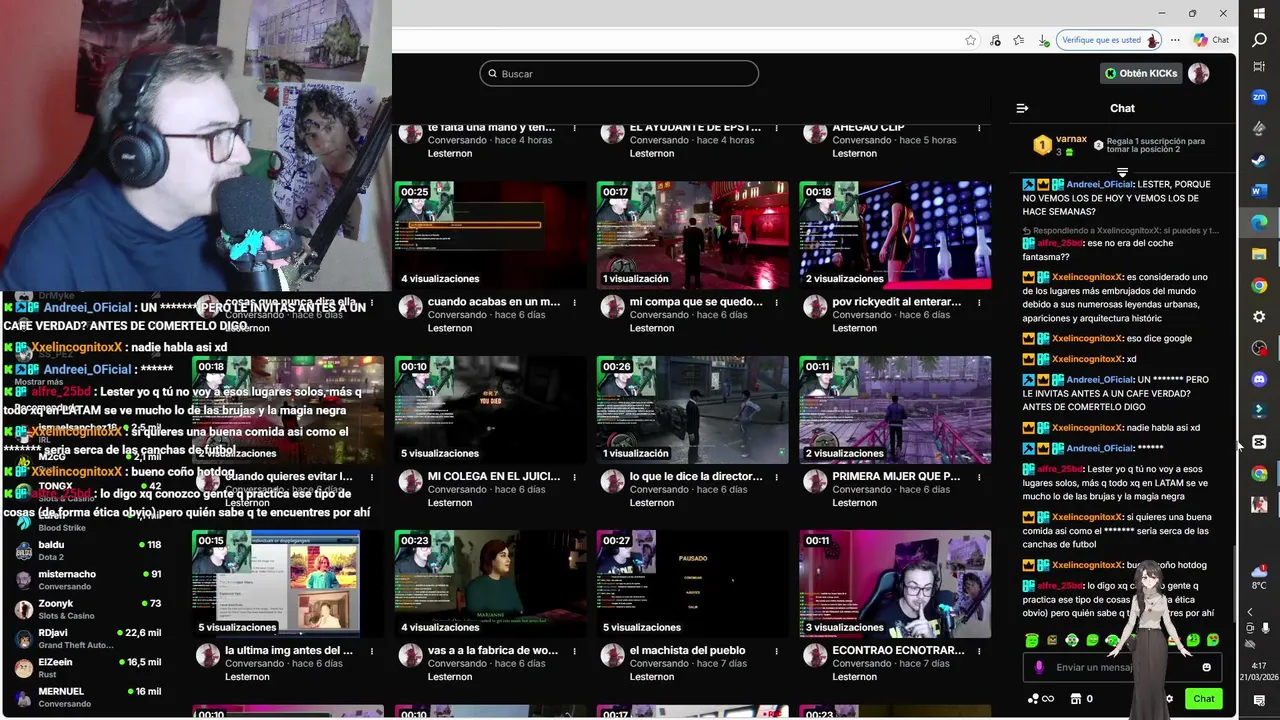Open the channel avatar beside pov rickyedit al enterar

tap(815, 307)
